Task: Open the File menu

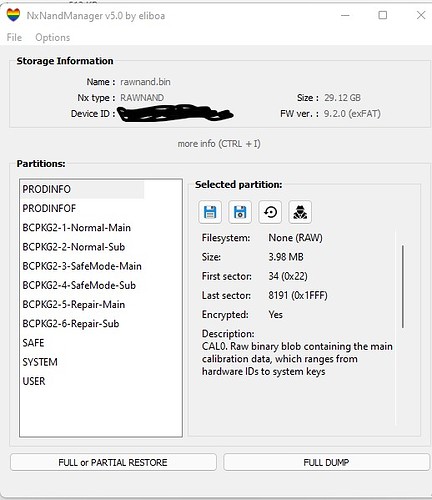Action: tap(14, 37)
